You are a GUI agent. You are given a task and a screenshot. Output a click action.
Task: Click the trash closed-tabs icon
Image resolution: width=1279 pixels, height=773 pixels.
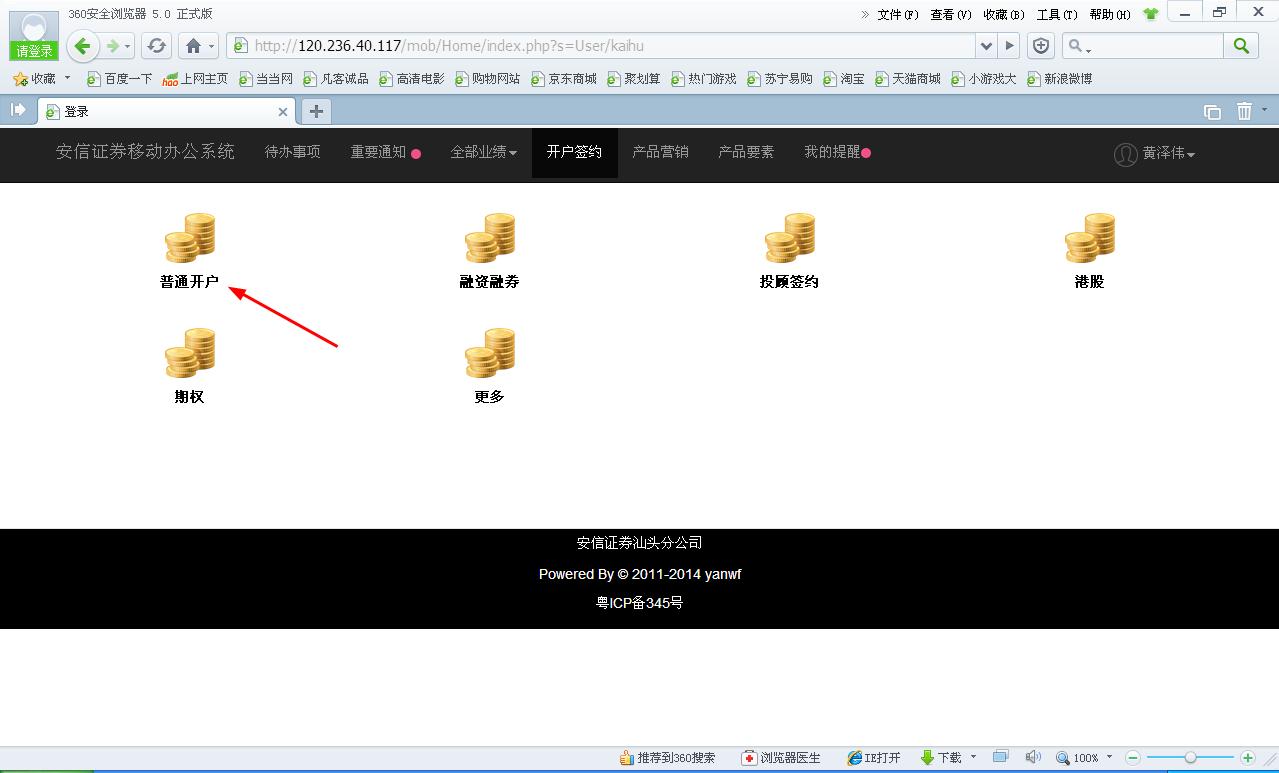[1244, 111]
